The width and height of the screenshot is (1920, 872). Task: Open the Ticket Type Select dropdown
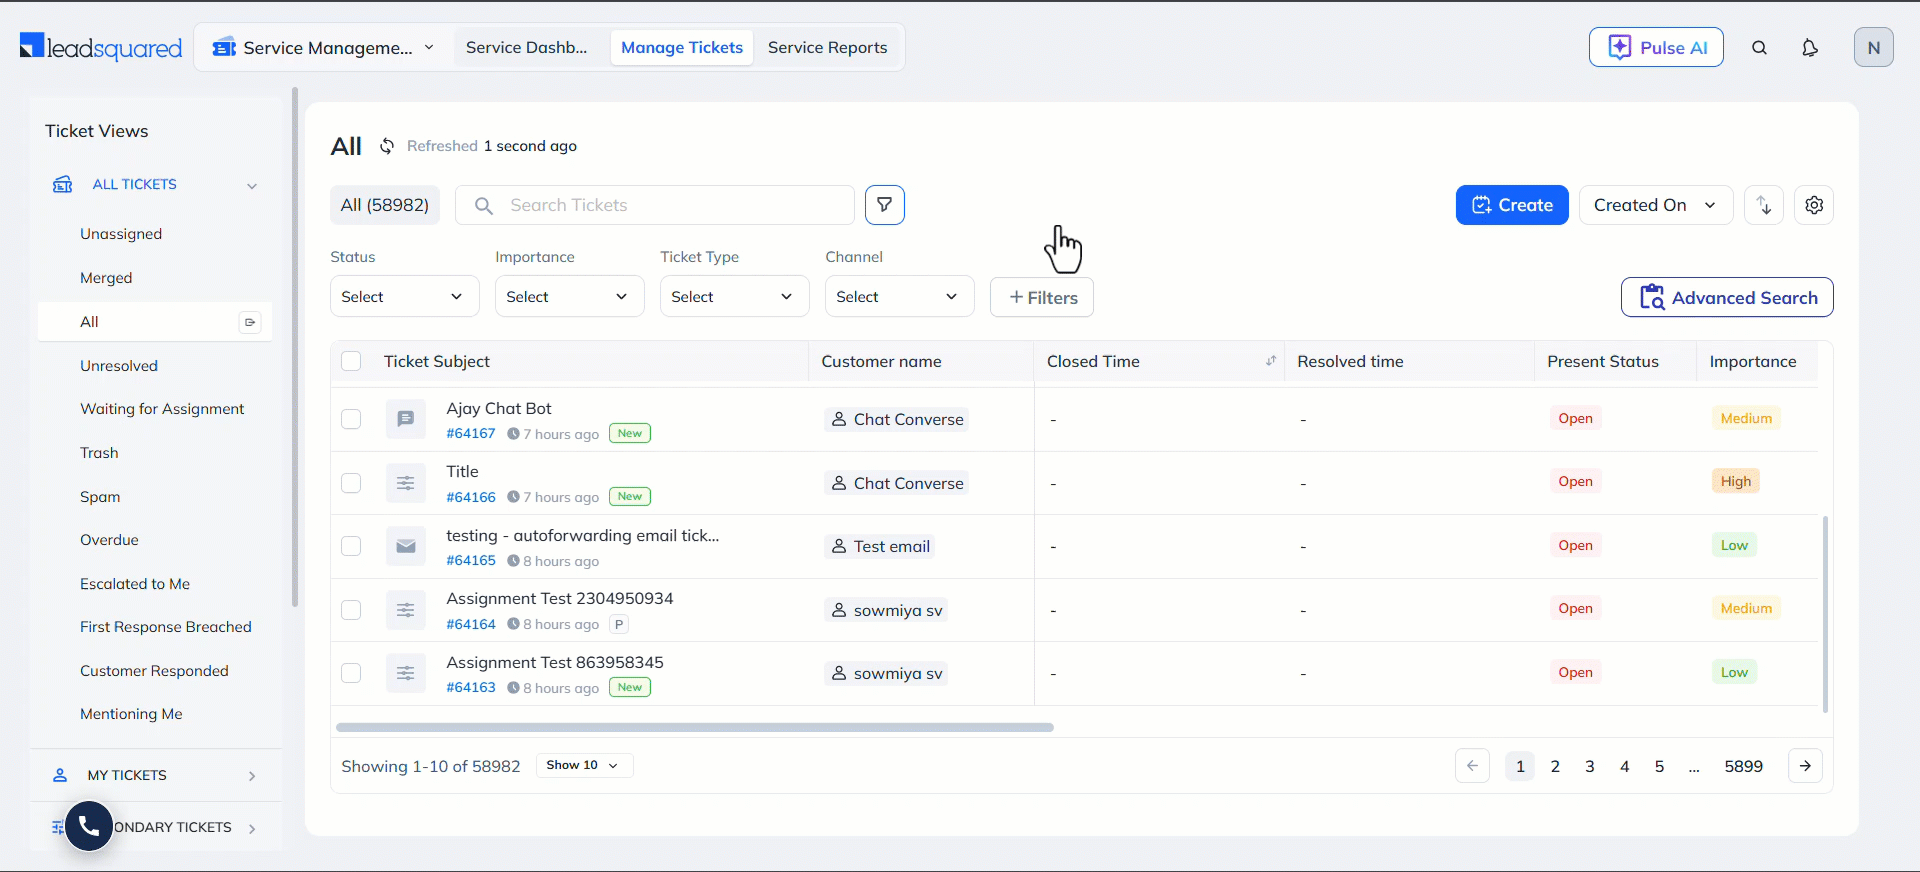point(735,297)
